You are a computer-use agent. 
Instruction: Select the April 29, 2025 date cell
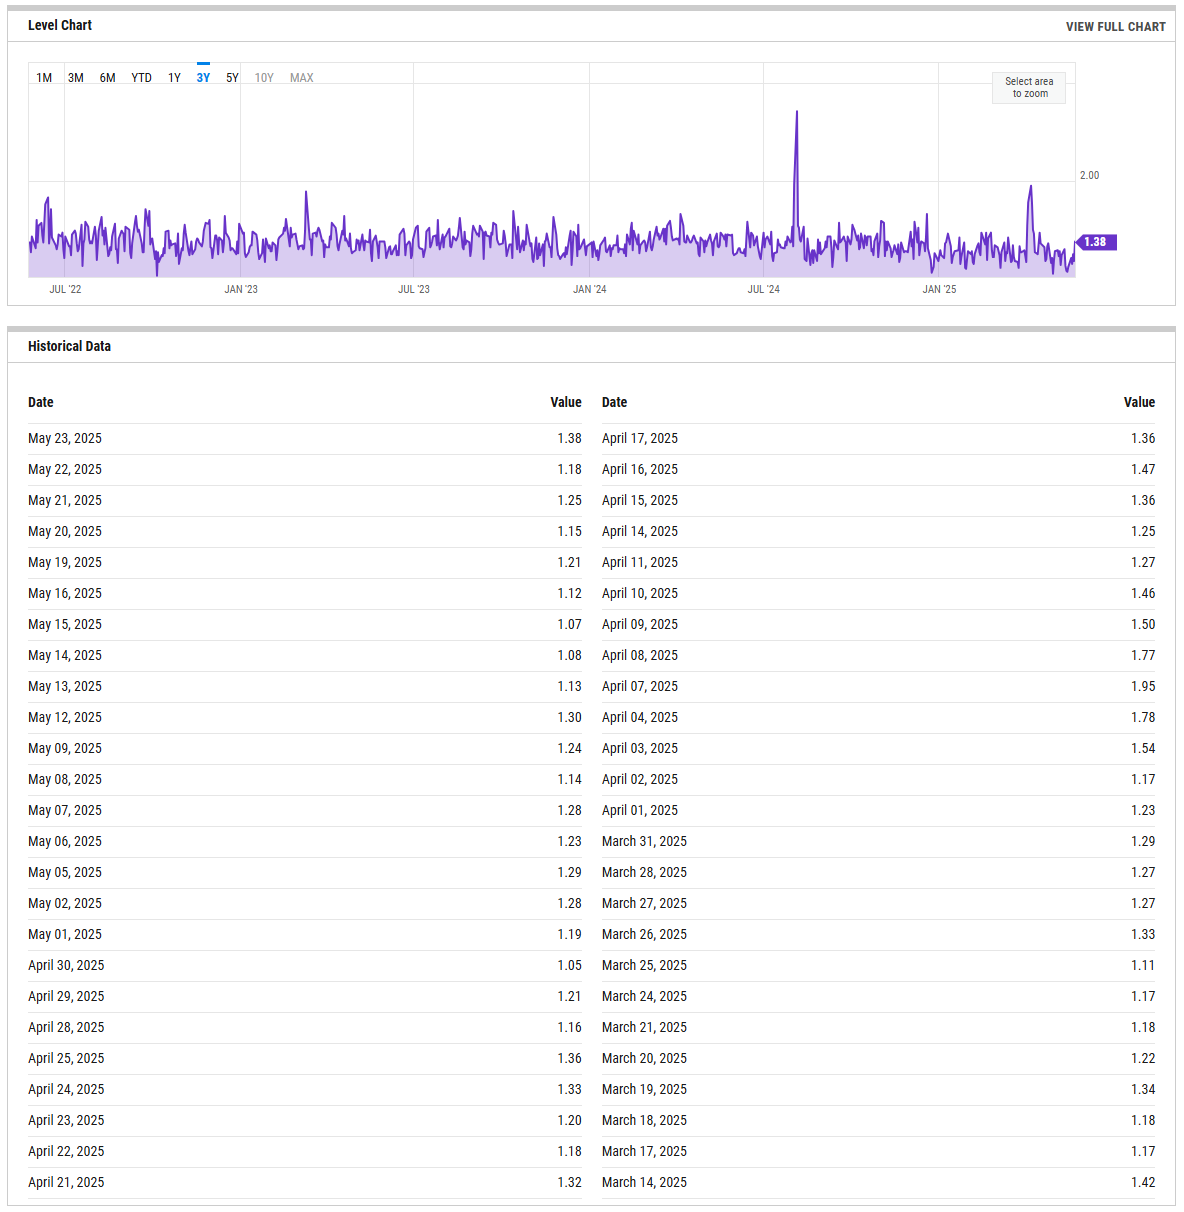[x=66, y=996]
